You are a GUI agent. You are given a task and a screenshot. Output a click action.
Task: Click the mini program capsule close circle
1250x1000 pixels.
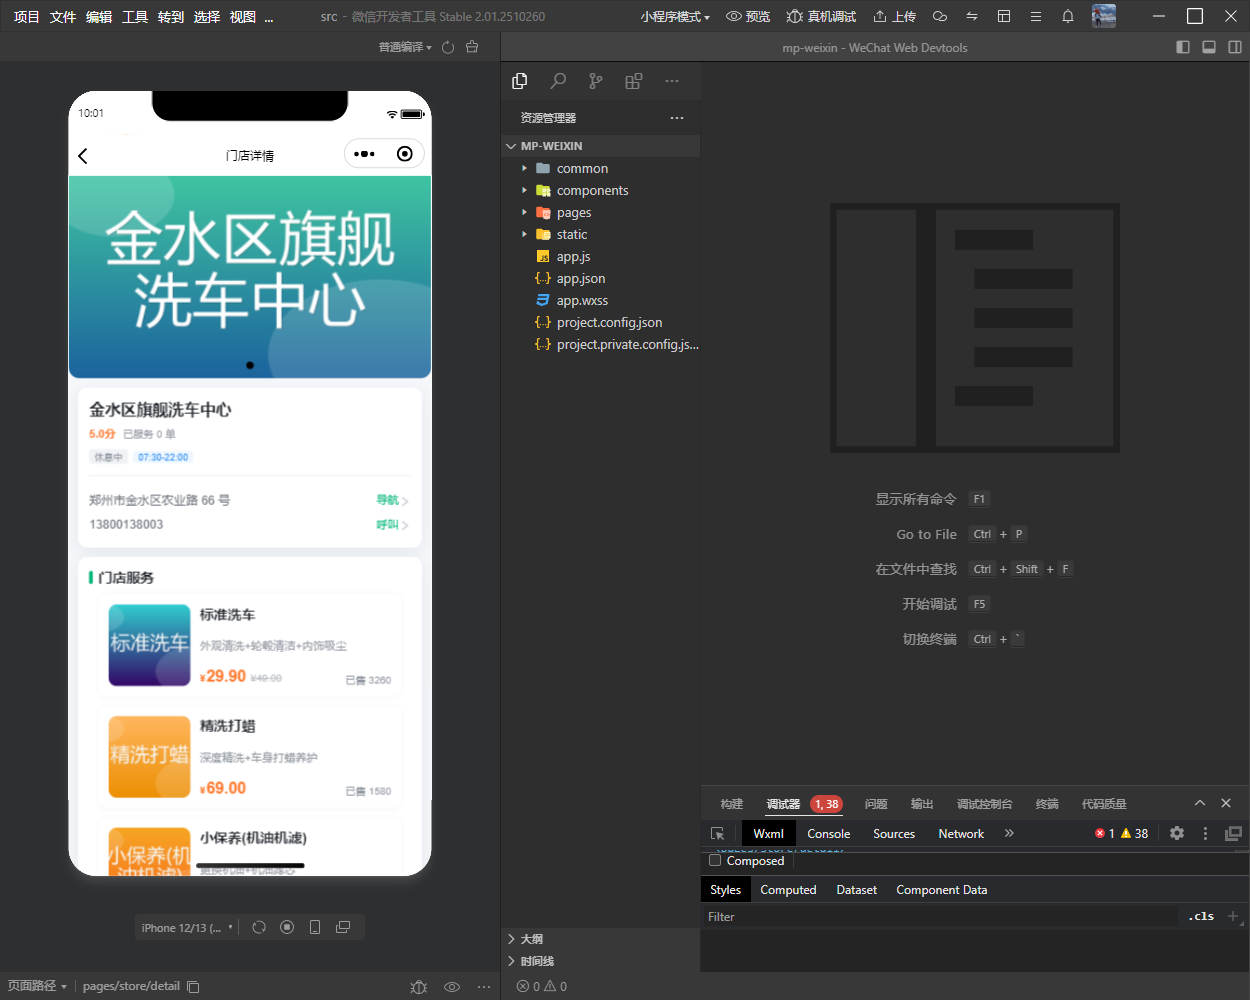pos(404,154)
